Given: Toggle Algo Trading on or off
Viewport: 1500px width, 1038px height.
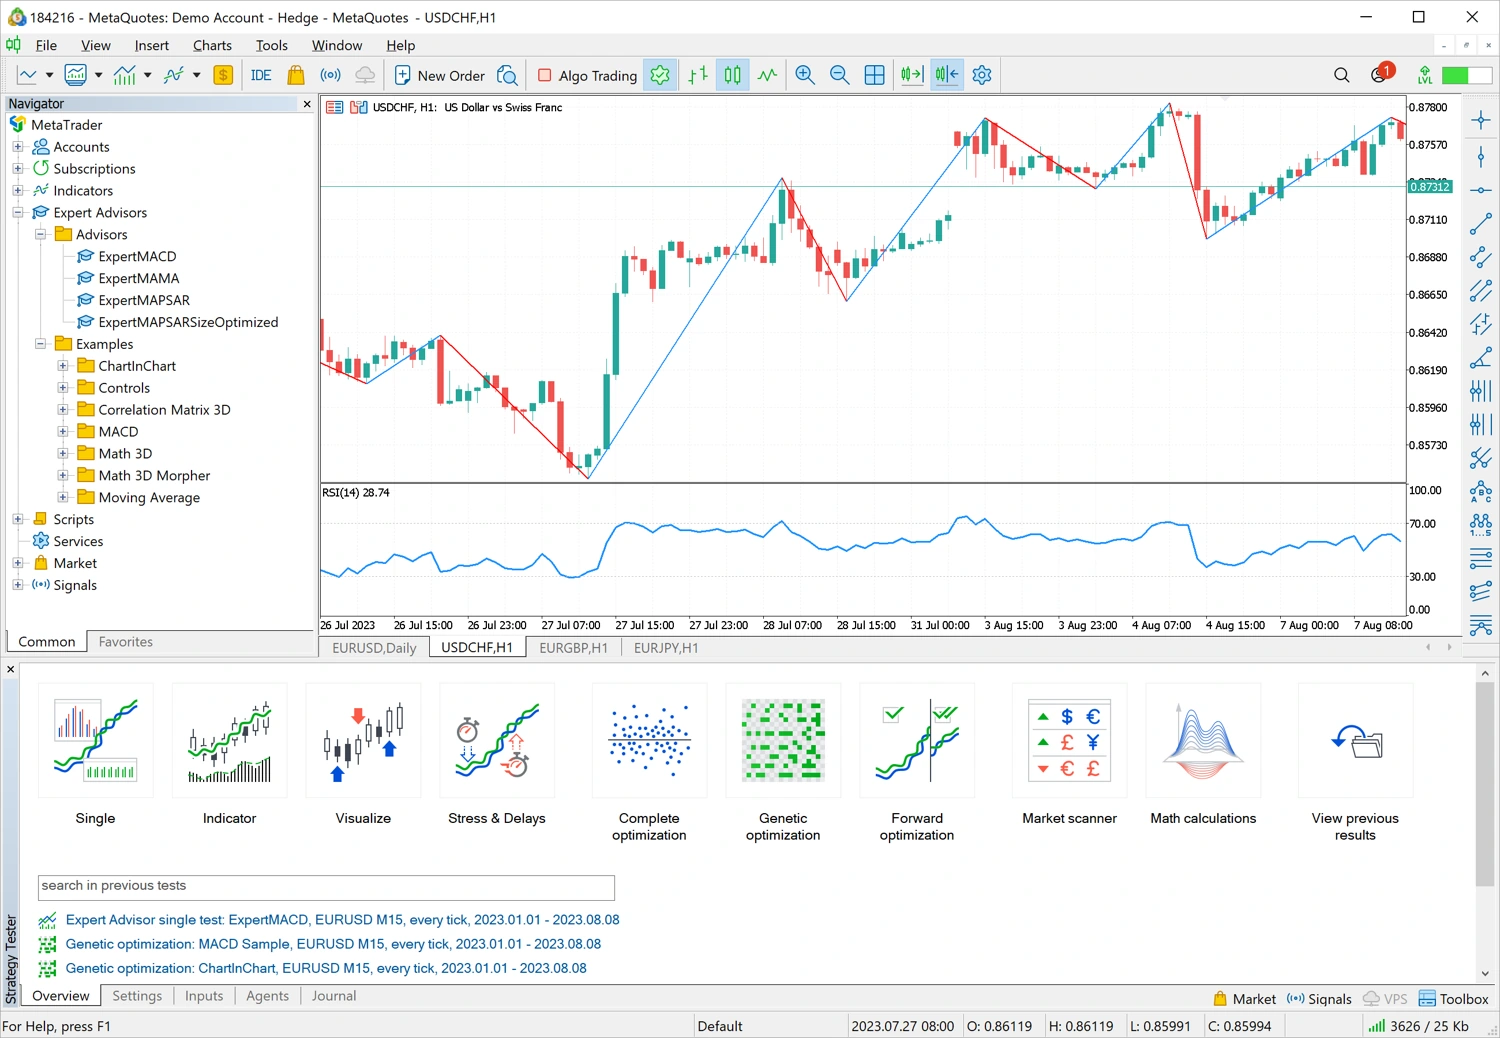Looking at the screenshot, I should click(x=587, y=75).
